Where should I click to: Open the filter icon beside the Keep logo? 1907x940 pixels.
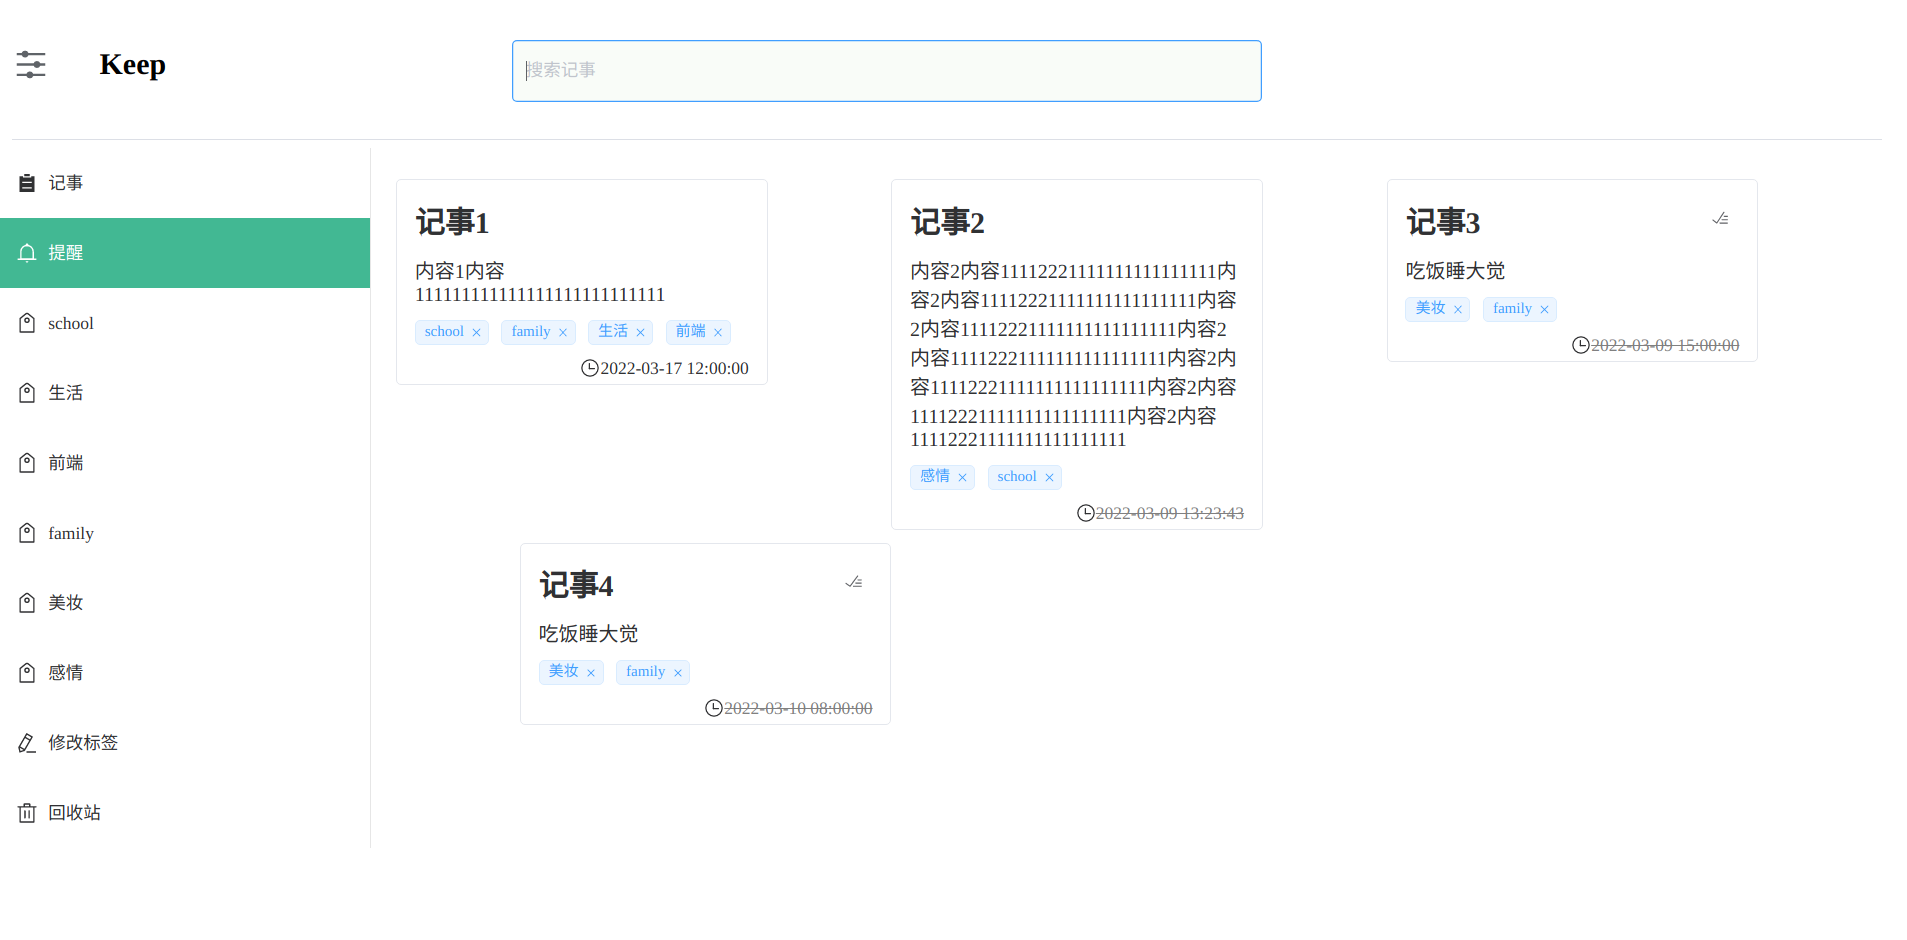pyautogui.click(x=30, y=64)
